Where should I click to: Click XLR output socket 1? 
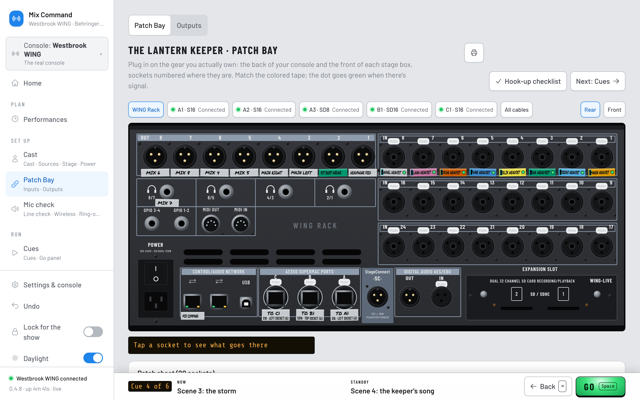(362, 156)
